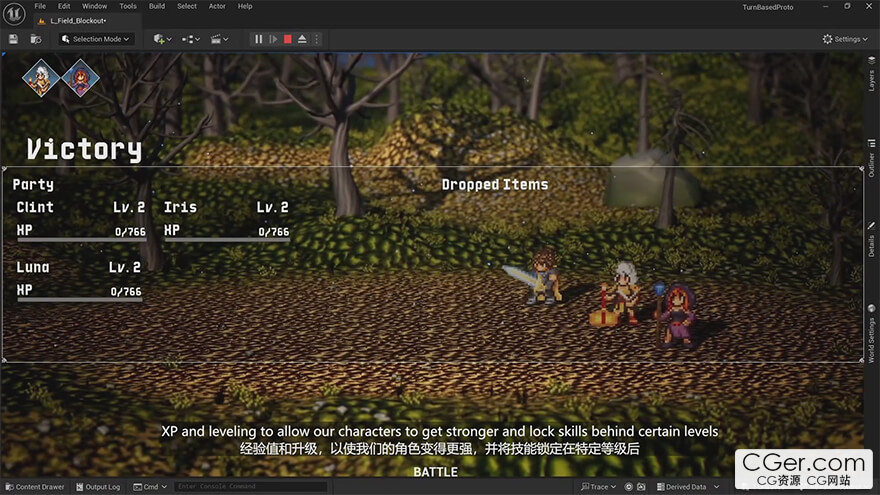Expand the Settings dropdown menu

click(x=845, y=39)
